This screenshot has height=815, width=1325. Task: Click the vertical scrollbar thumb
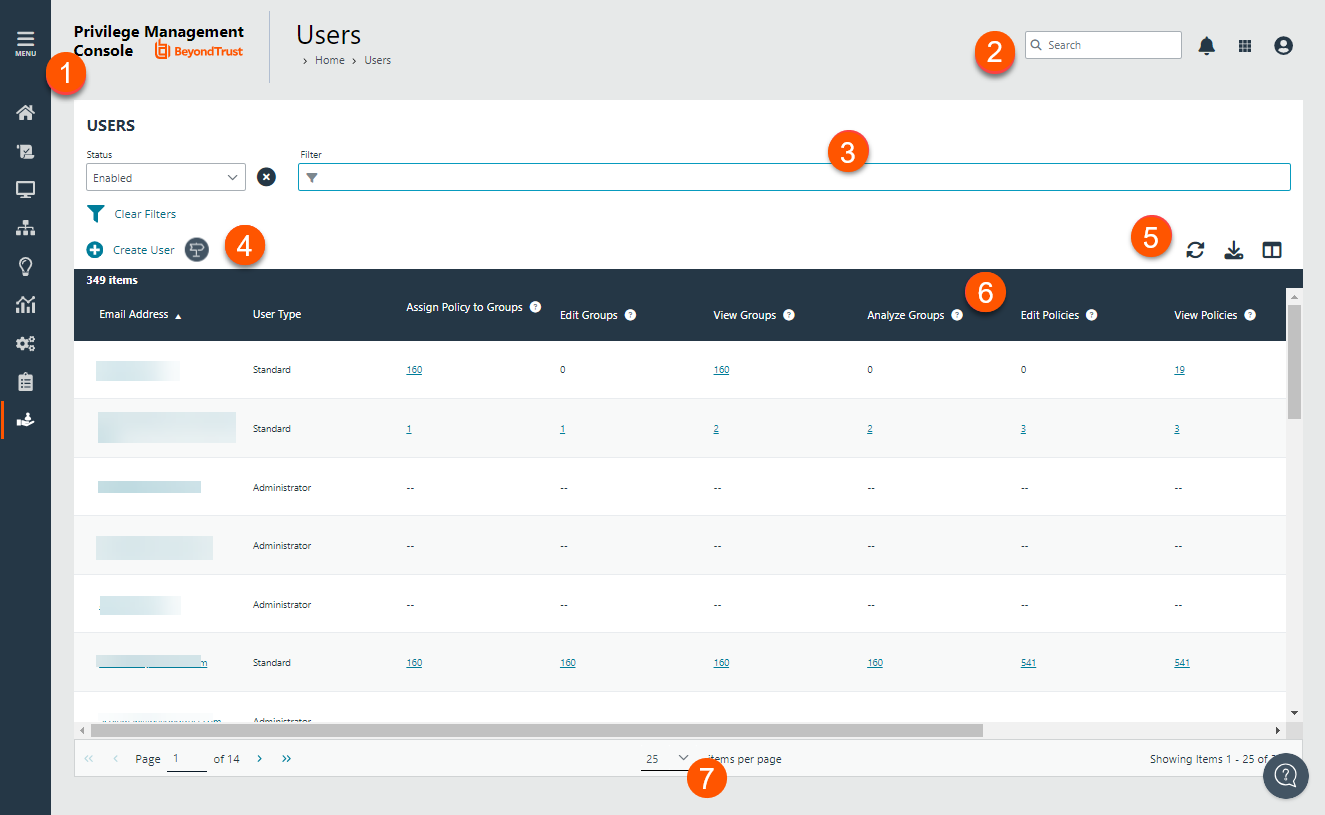pyautogui.click(x=1294, y=361)
